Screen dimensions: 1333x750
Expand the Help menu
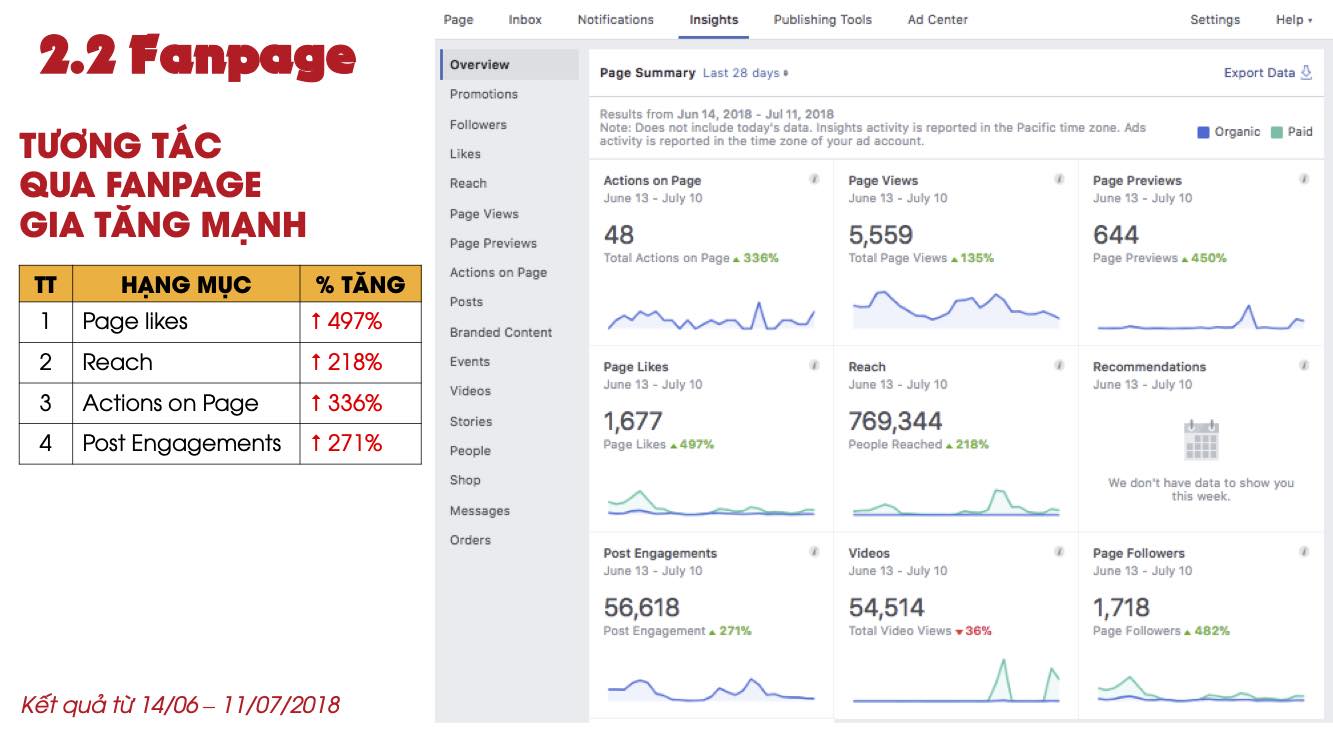(1293, 20)
